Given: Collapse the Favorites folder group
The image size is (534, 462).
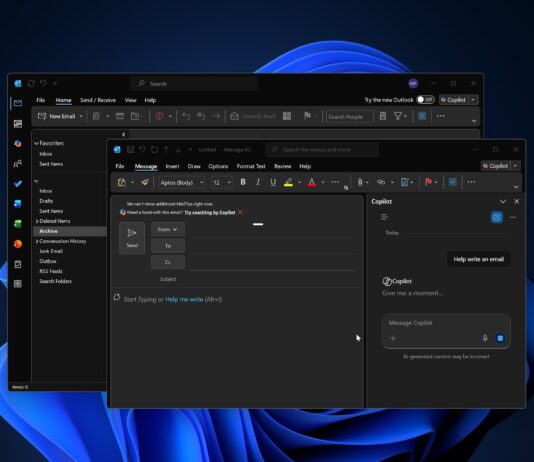Looking at the screenshot, I should [x=36, y=143].
